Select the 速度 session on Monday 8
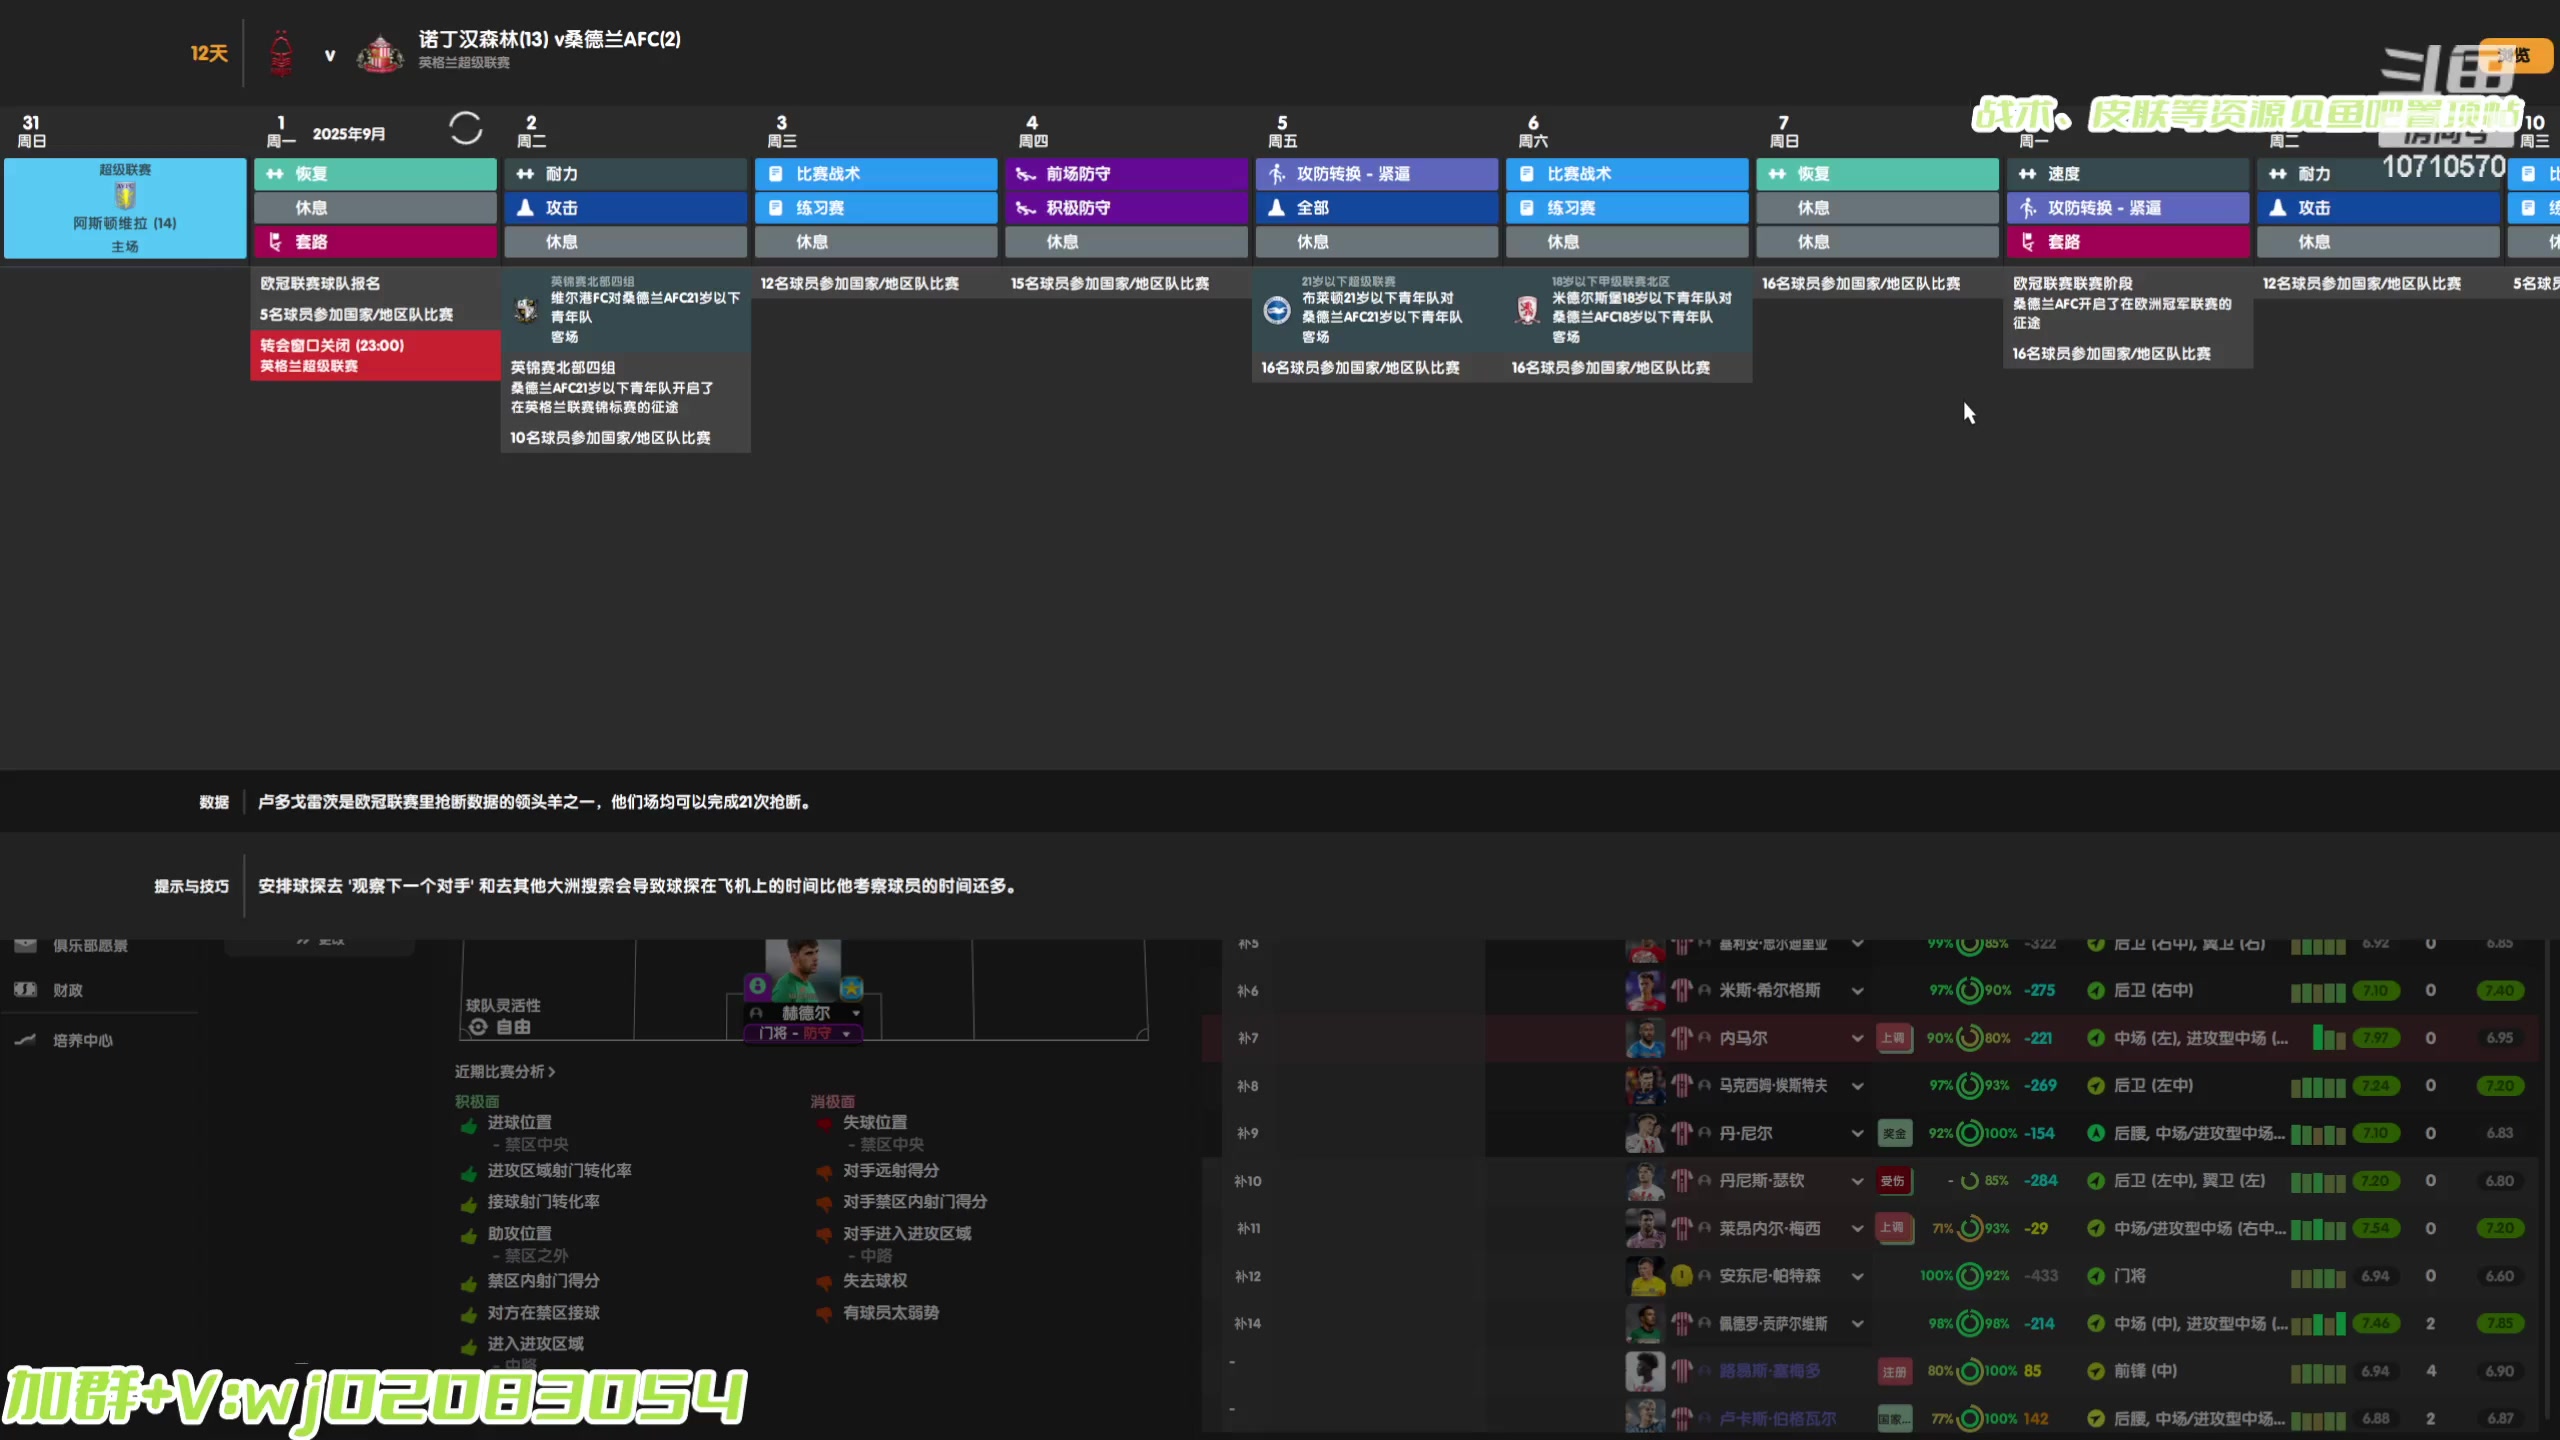 [x=2128, y=174]
